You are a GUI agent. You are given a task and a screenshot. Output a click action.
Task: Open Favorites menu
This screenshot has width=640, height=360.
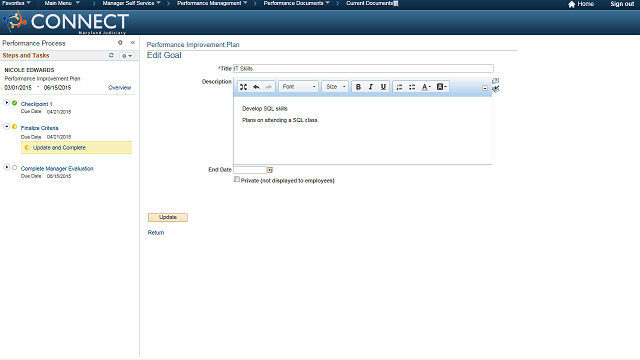point(16,3)
